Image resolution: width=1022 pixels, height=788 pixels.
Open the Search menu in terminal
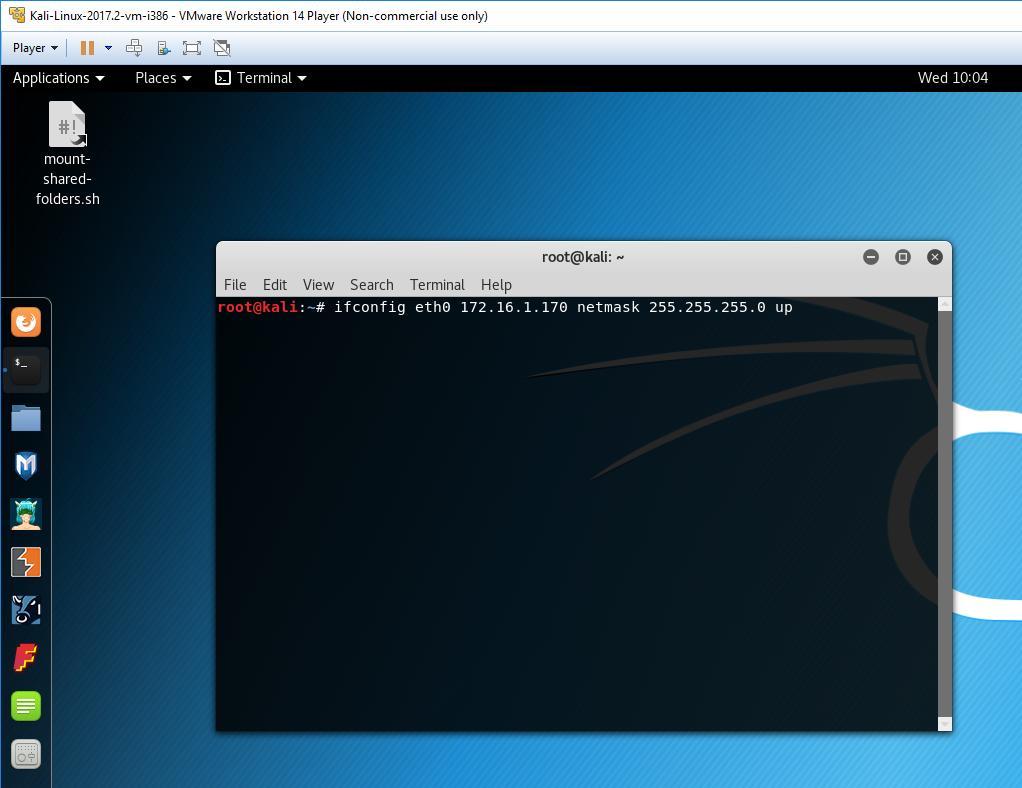pyautogui.click(x=372, y=285)
